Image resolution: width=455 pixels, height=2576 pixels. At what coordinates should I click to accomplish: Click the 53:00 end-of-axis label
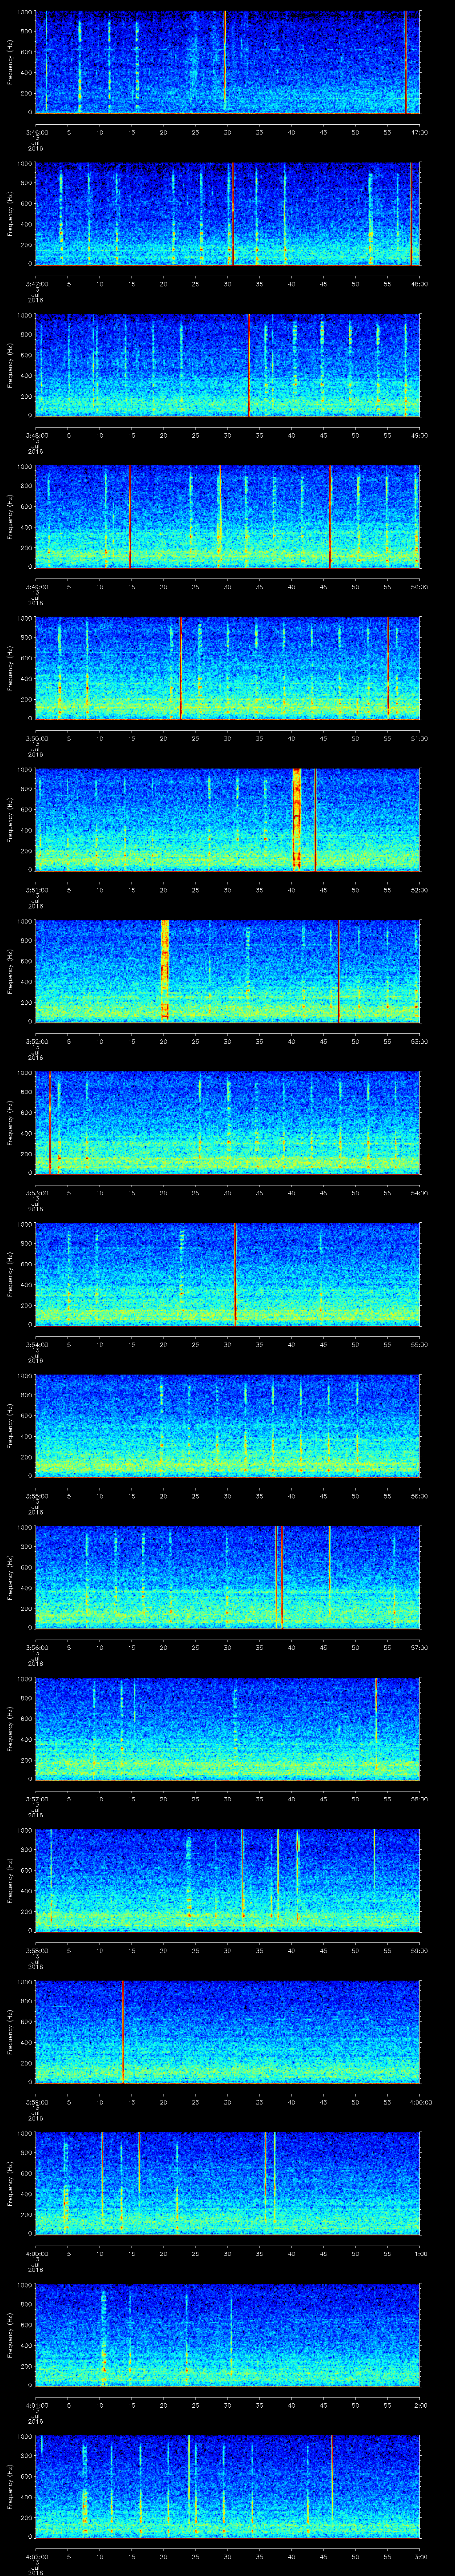pos(420,1041)
